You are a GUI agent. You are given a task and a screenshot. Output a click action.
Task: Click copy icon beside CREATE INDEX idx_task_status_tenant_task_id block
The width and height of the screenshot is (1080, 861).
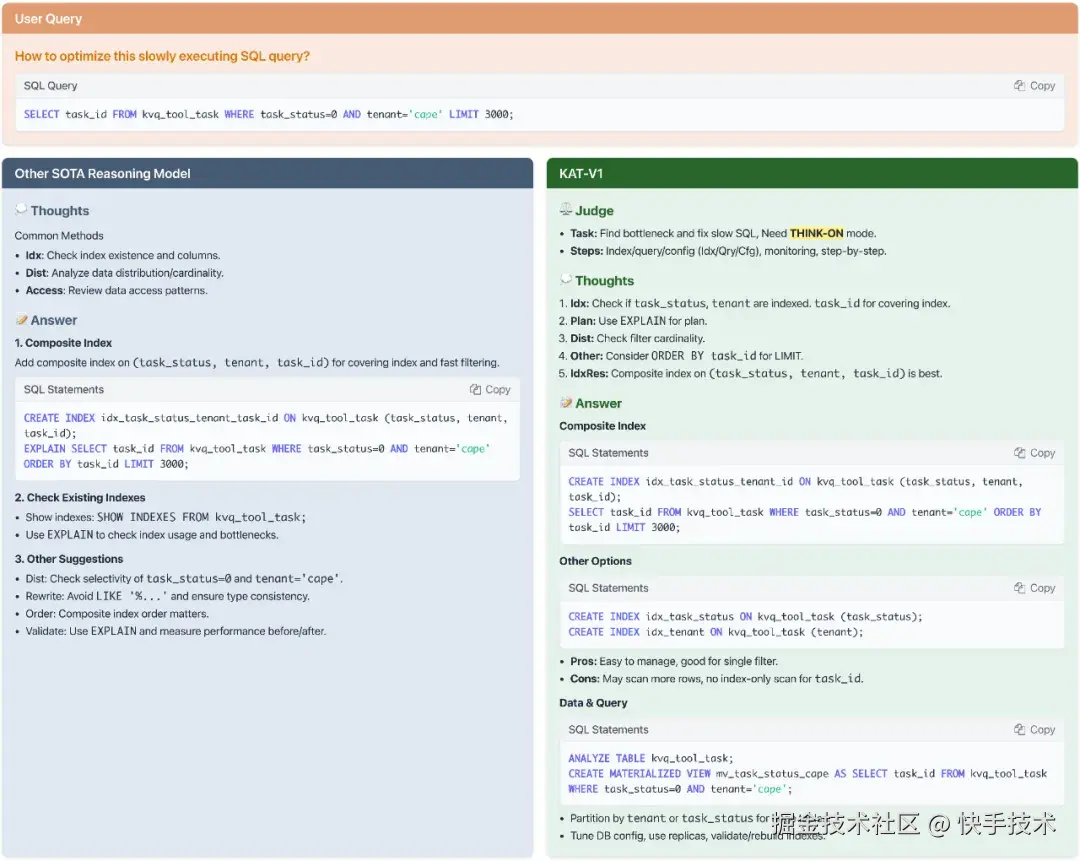tap(475, 389)
